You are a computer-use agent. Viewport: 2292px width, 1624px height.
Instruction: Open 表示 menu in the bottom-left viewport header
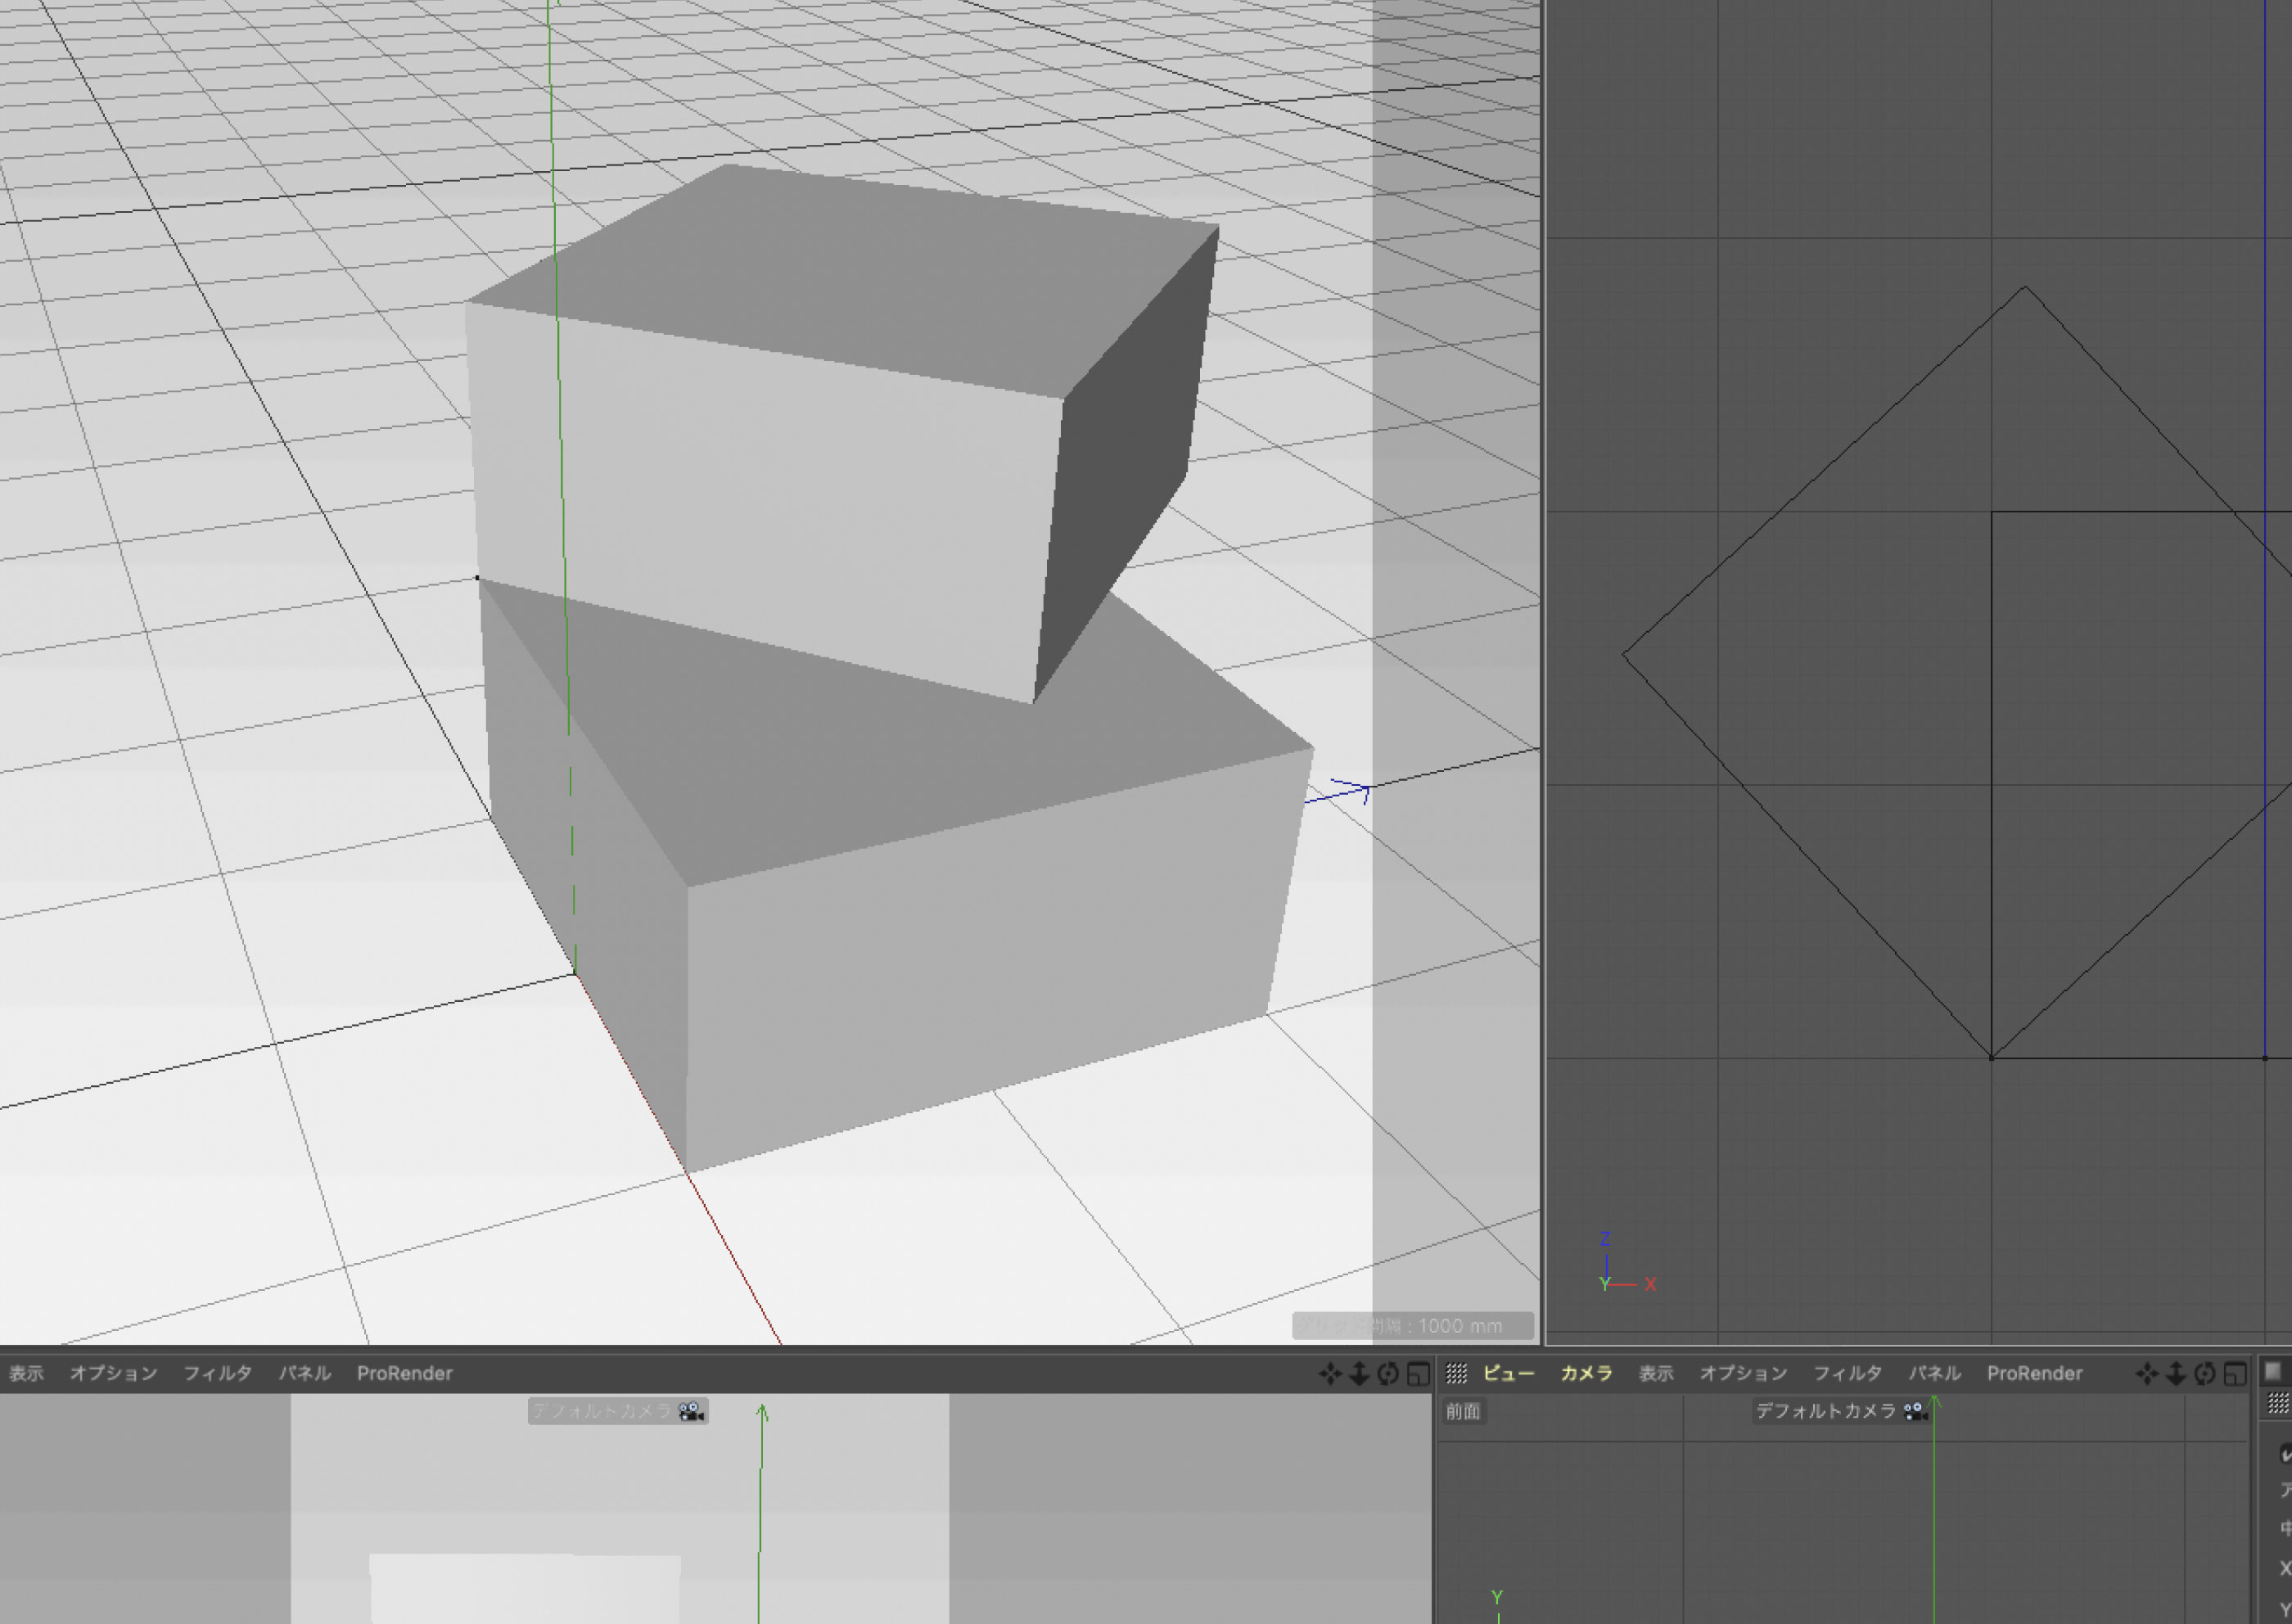click(27, 1374)
